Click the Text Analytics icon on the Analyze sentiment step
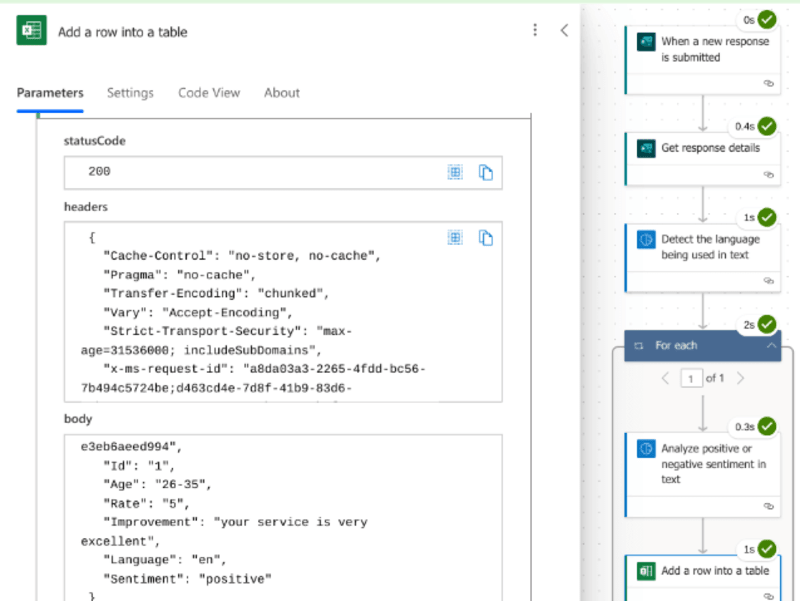The image size is (800, 601). [646, 448]
